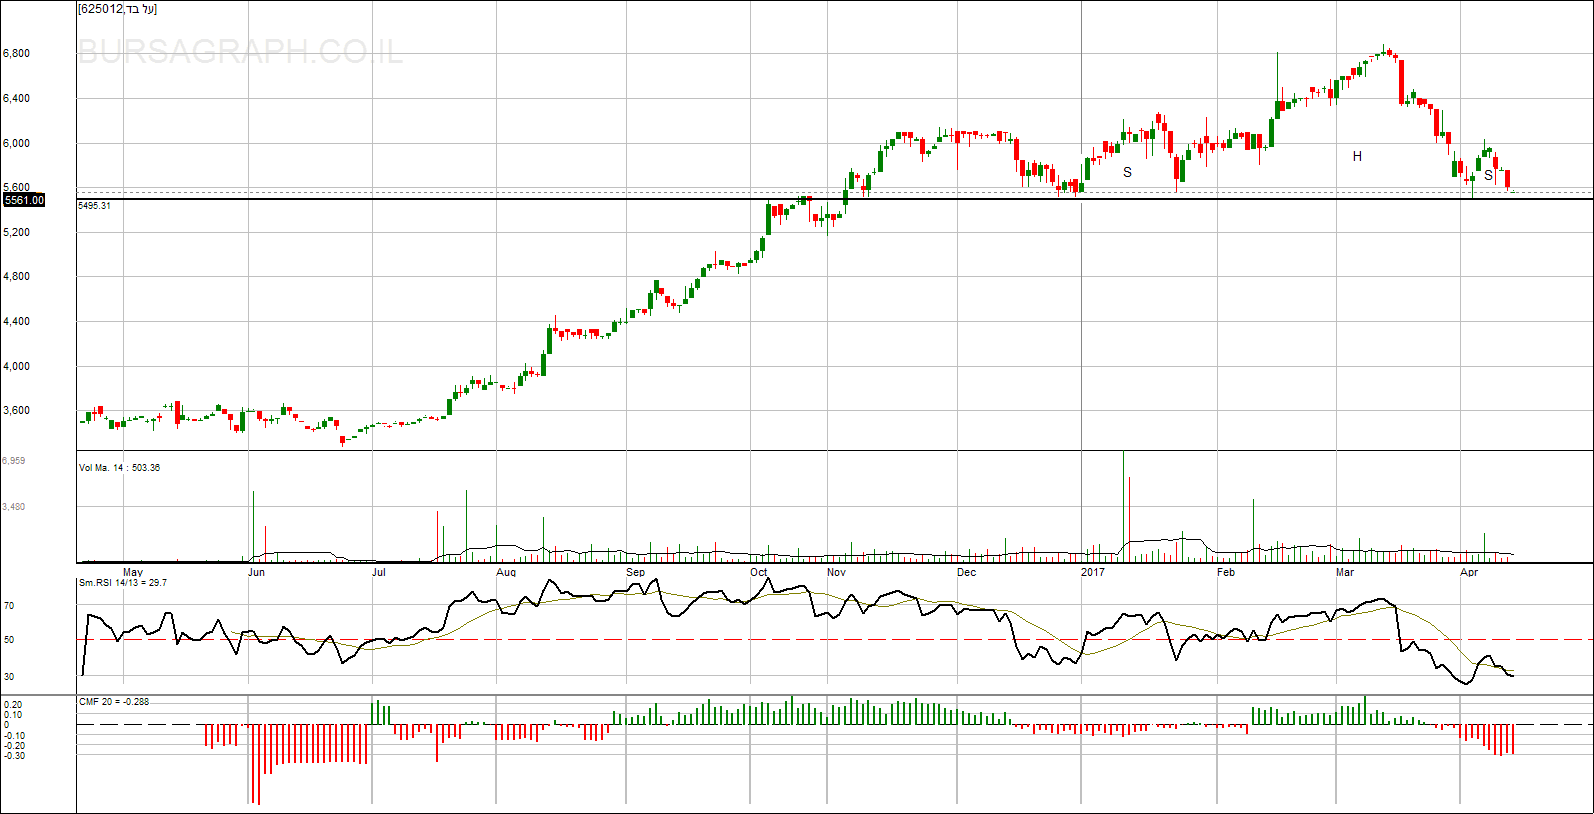Screen dimensions: 1594x814
Task: Click the 5561.00 current price tag
Action: (24, 200)
